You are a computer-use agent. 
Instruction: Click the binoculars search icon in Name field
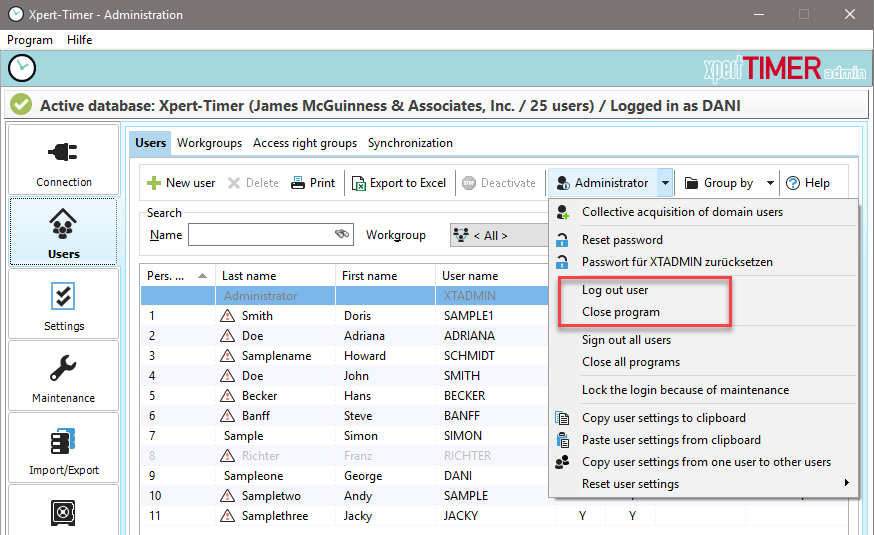coord(342,235)
